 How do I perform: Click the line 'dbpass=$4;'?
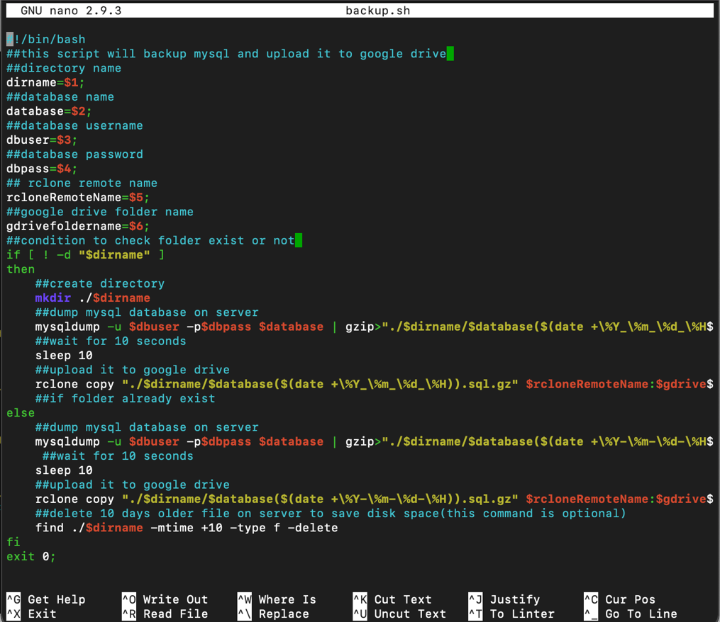(x=42, y=168)
